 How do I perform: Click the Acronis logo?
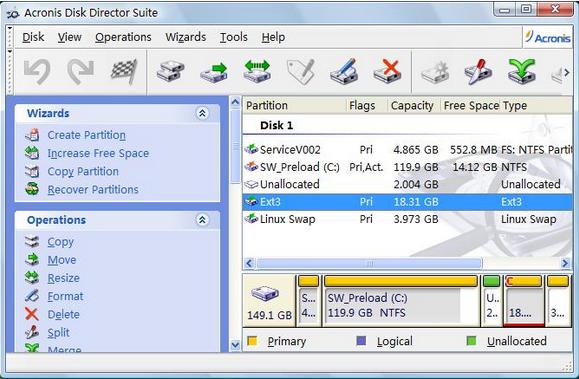[x=548, y=37]
